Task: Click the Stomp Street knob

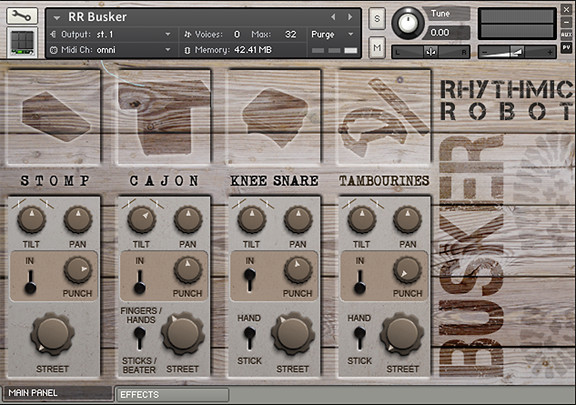Action: click(x=53, y=334)
